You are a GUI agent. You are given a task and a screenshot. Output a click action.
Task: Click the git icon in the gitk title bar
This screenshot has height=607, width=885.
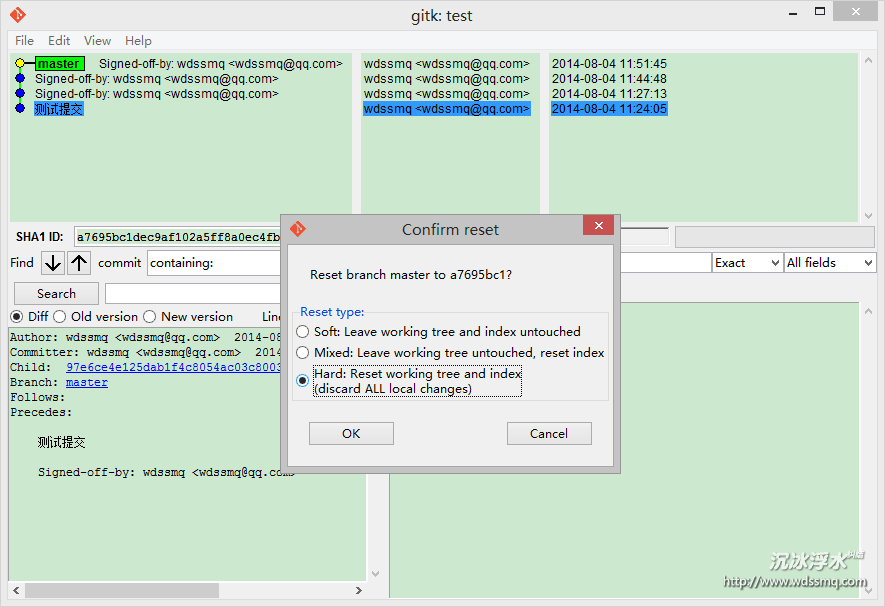tap(18, 15)
